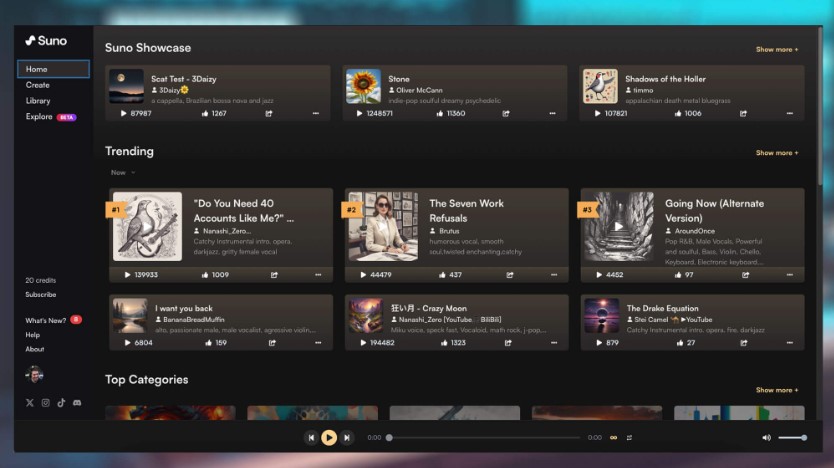Toggle the infinity loop button in player
The height and width of the screenshot is (468, 834).
tap(613, 438)
